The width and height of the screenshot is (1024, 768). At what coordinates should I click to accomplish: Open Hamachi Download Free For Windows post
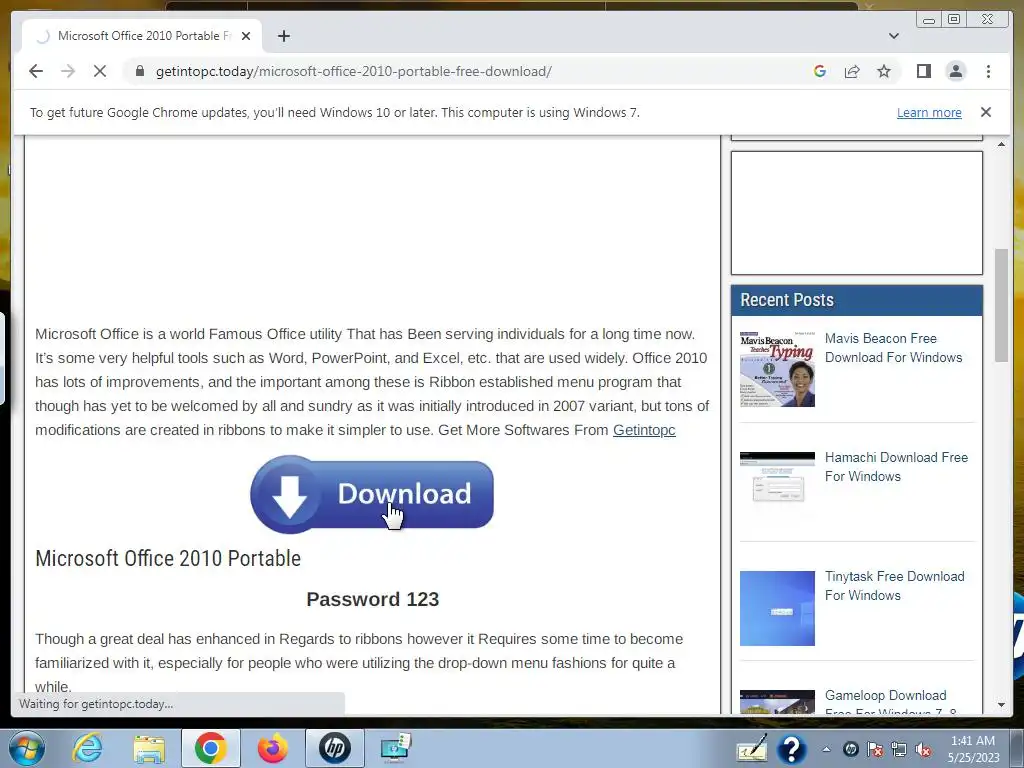896,466
